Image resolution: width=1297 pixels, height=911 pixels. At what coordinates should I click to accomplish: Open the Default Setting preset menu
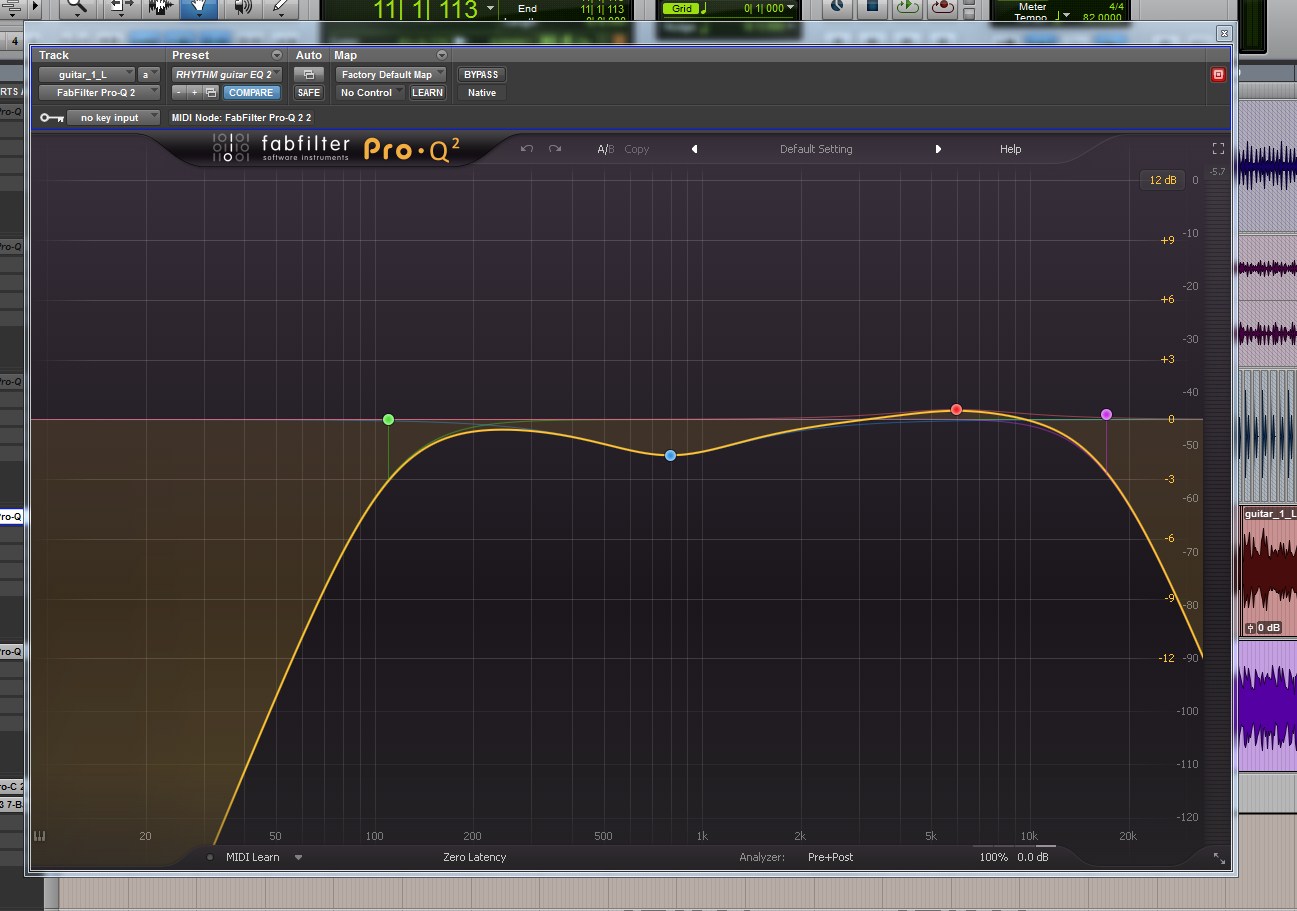816,149
